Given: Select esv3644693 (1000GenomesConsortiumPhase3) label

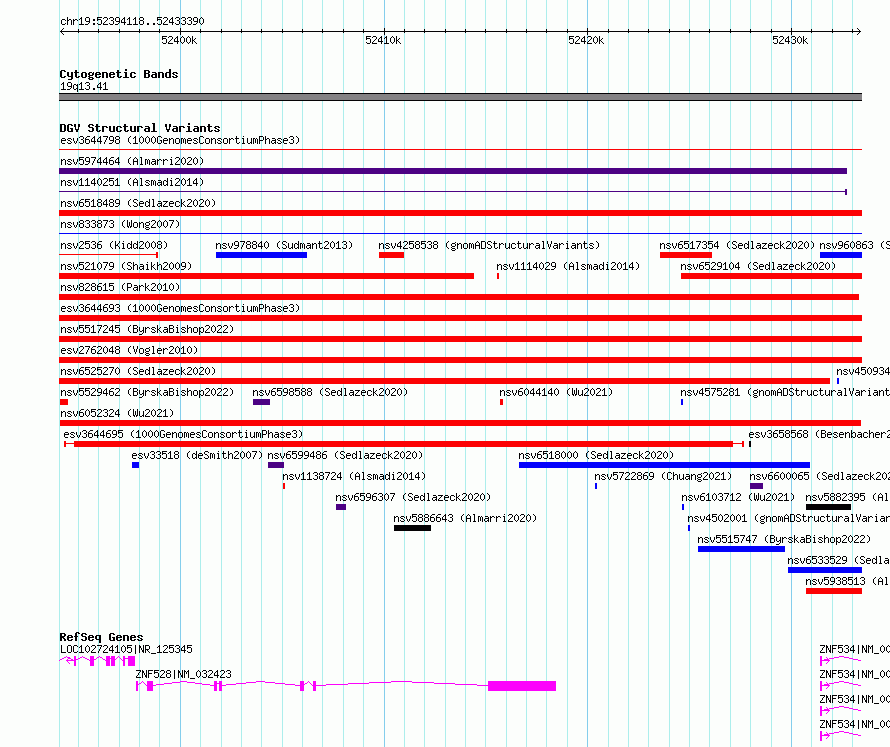Looking at the screenshot, I should pos(180,308).
